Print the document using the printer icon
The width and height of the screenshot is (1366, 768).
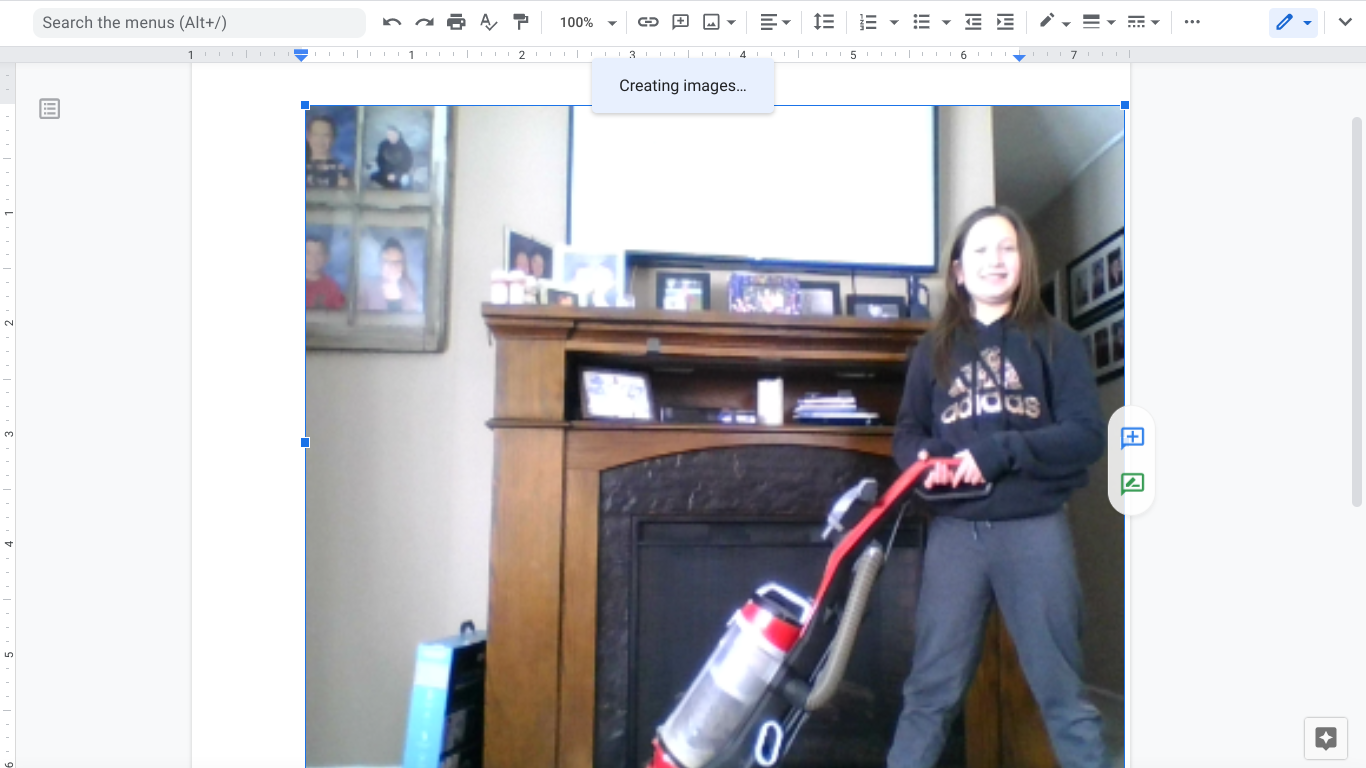point(456,22)
